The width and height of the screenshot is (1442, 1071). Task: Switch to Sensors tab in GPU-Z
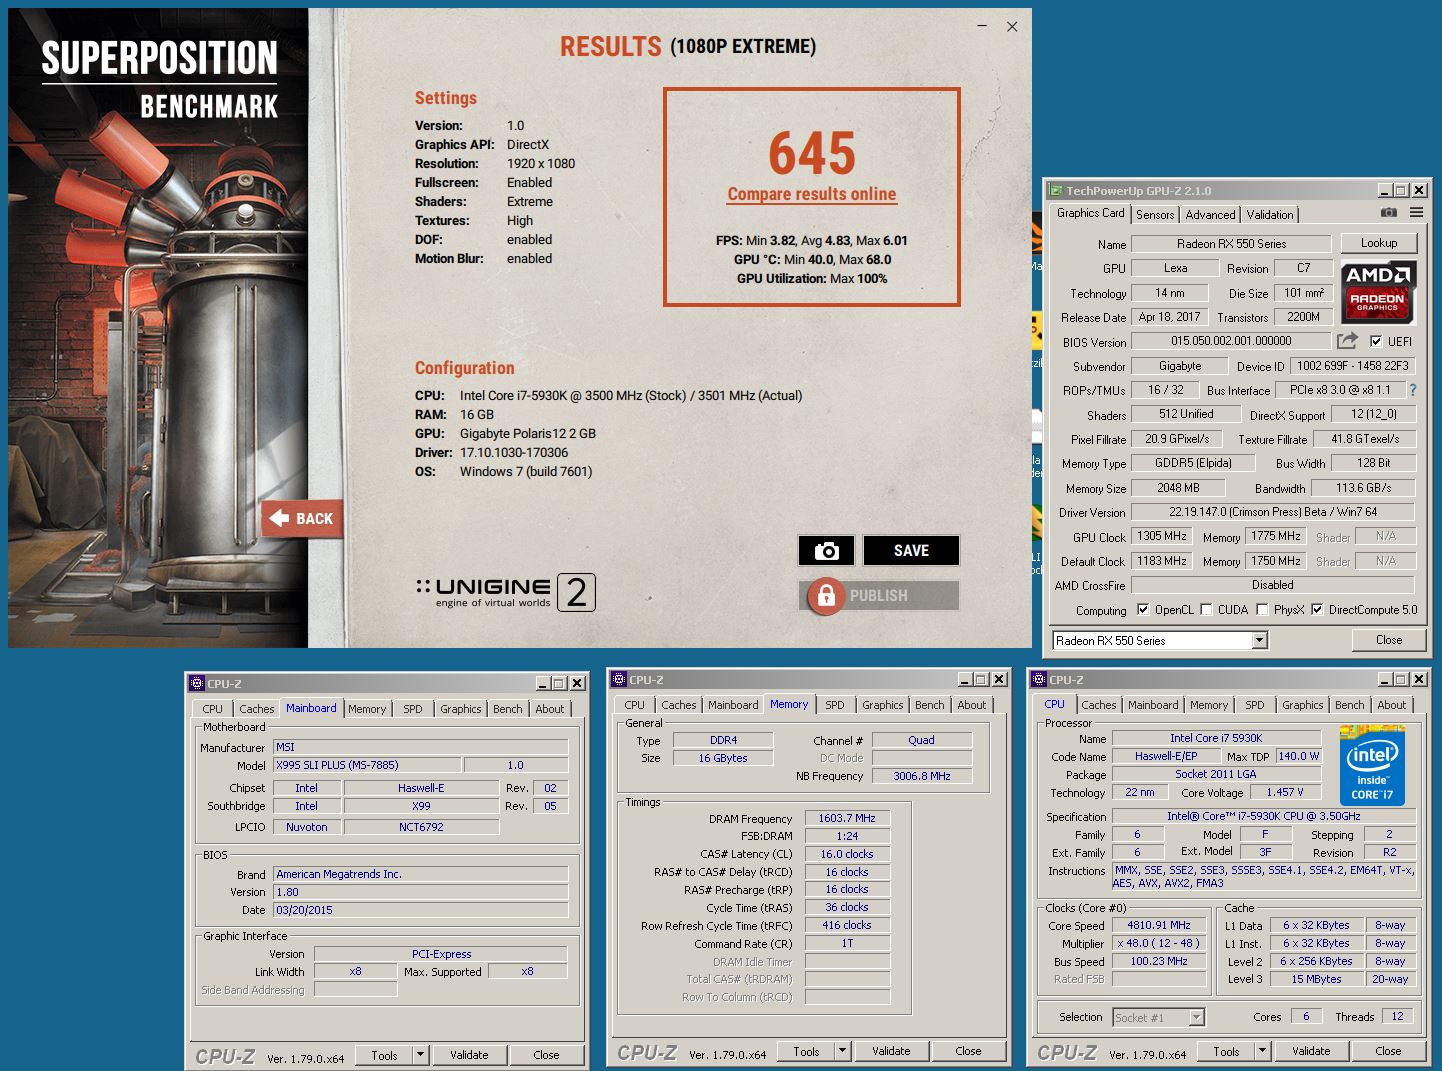pos(1155,214)
